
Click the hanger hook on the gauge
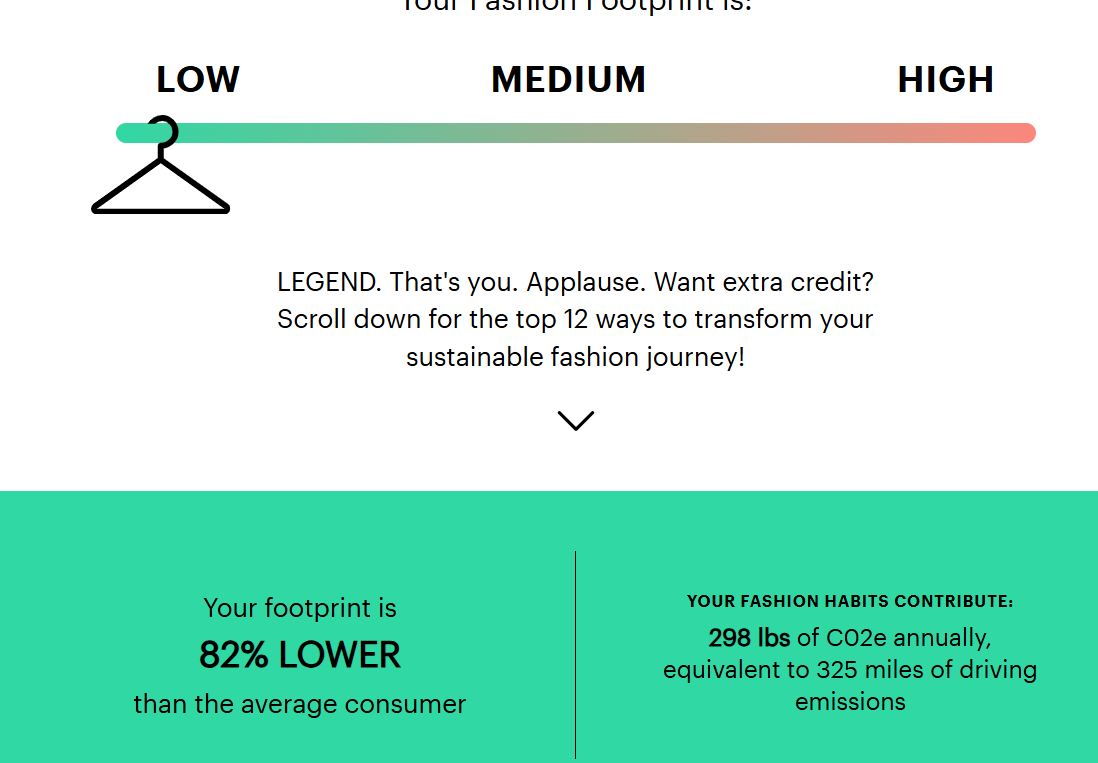(163, 131)
